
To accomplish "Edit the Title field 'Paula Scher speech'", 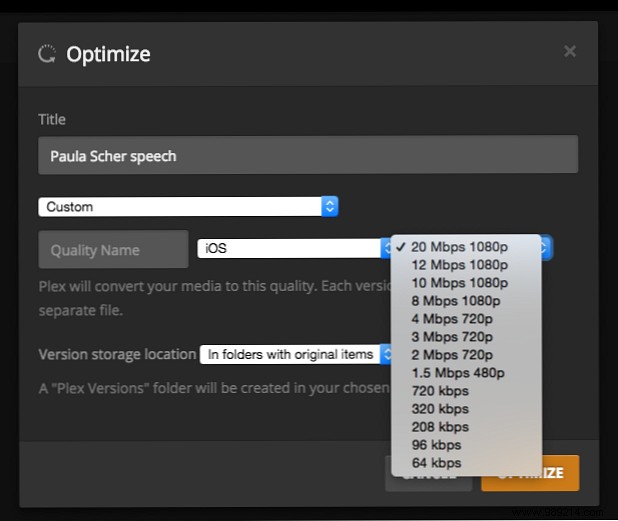I will click(308, 154).
